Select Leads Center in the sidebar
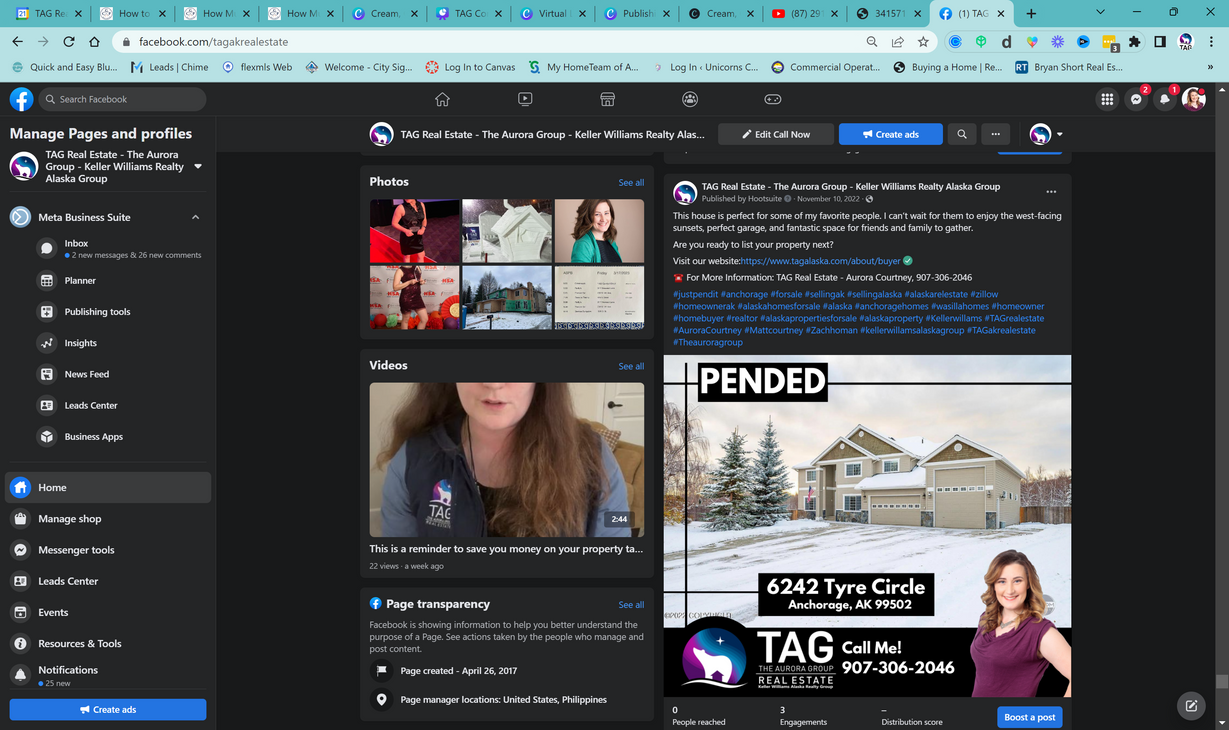 coord(68,581)
